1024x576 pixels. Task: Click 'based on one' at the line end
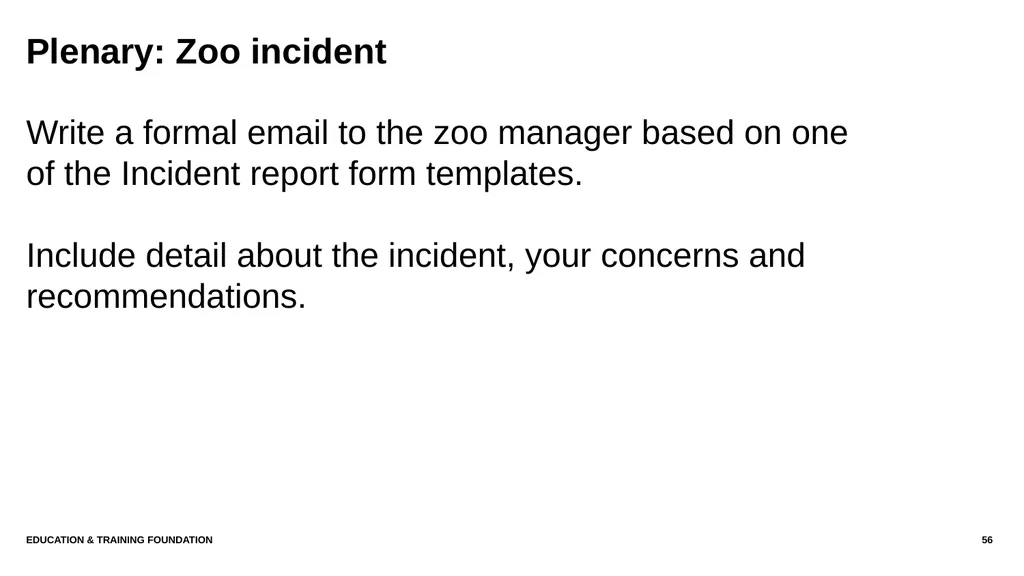[744, 133]
